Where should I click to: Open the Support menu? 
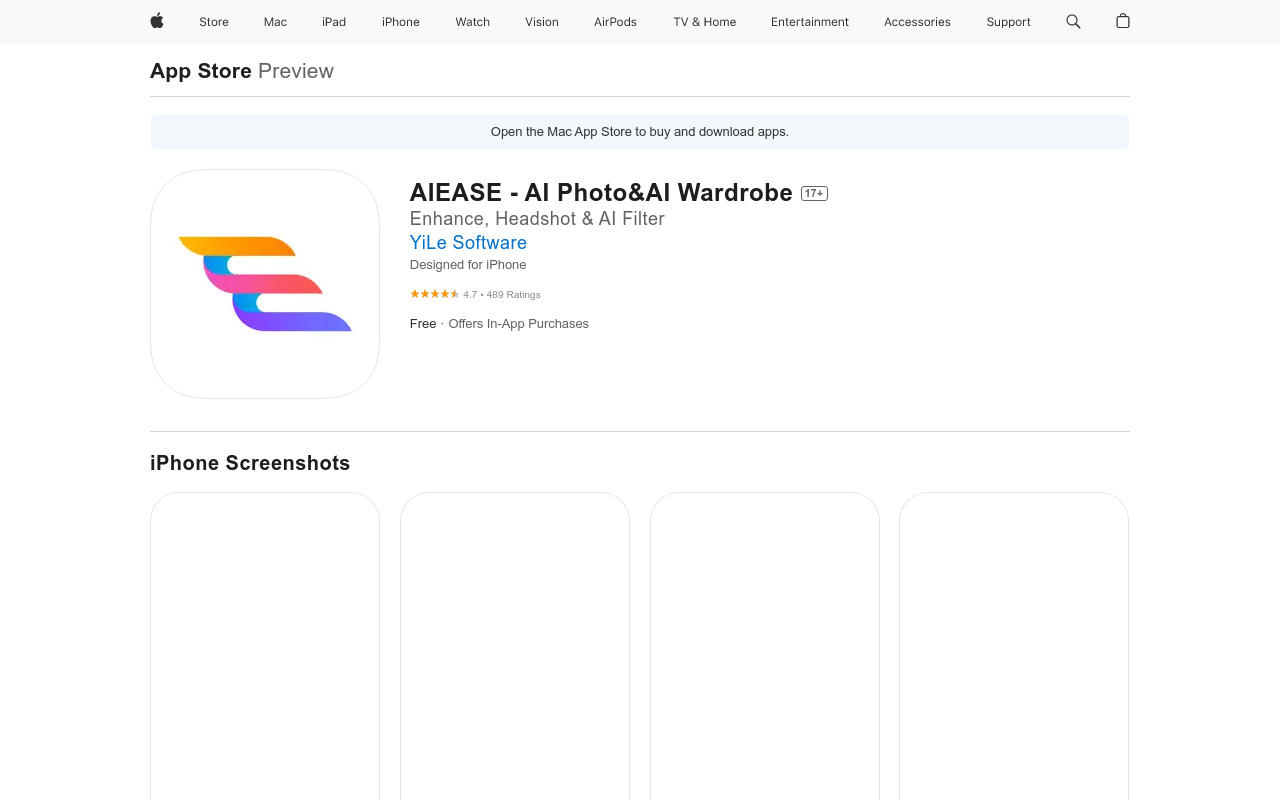click(x=1008, y=22)
